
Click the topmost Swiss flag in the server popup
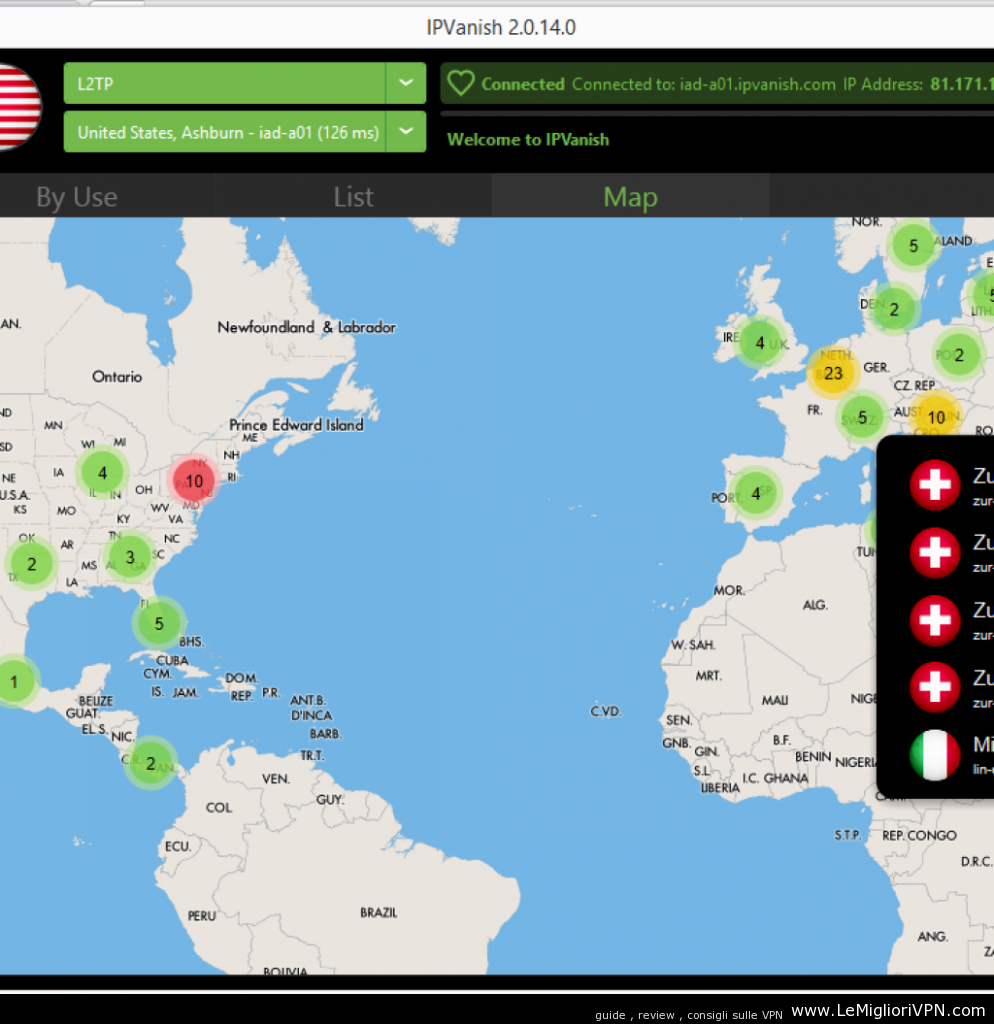tap(935, 485)
